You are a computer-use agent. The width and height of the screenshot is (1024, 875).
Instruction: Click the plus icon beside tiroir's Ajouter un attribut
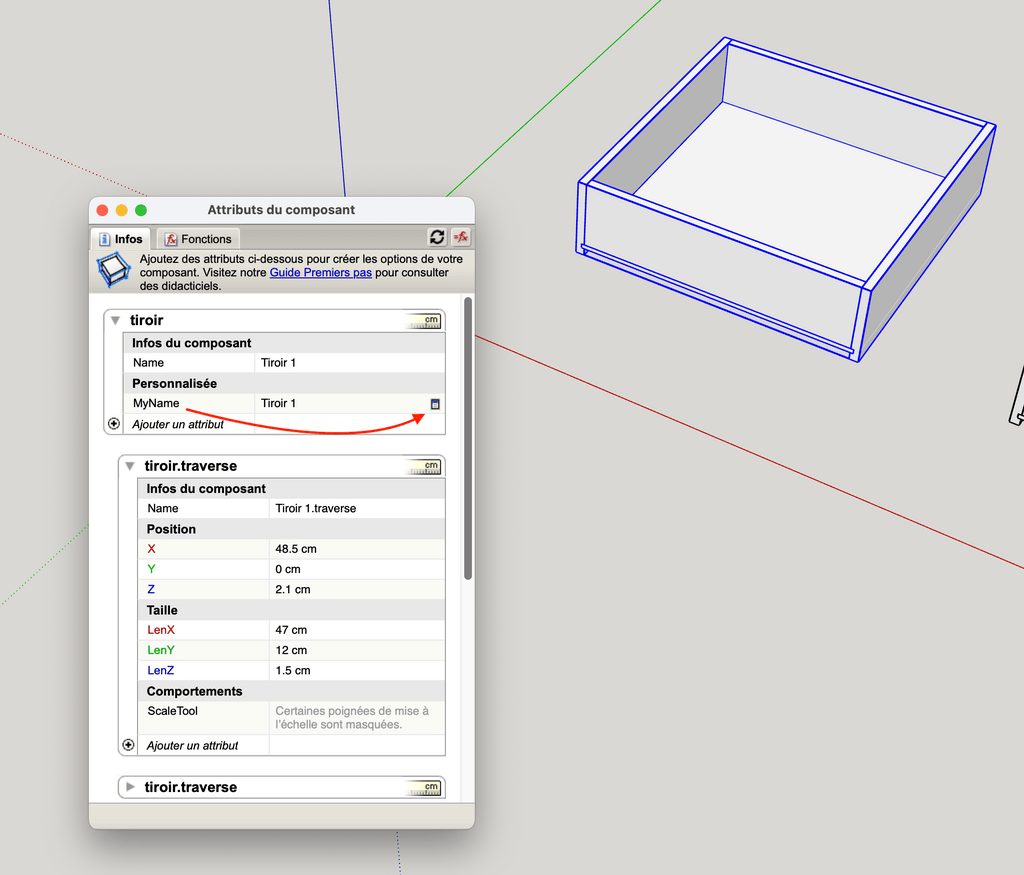(114, 424)
